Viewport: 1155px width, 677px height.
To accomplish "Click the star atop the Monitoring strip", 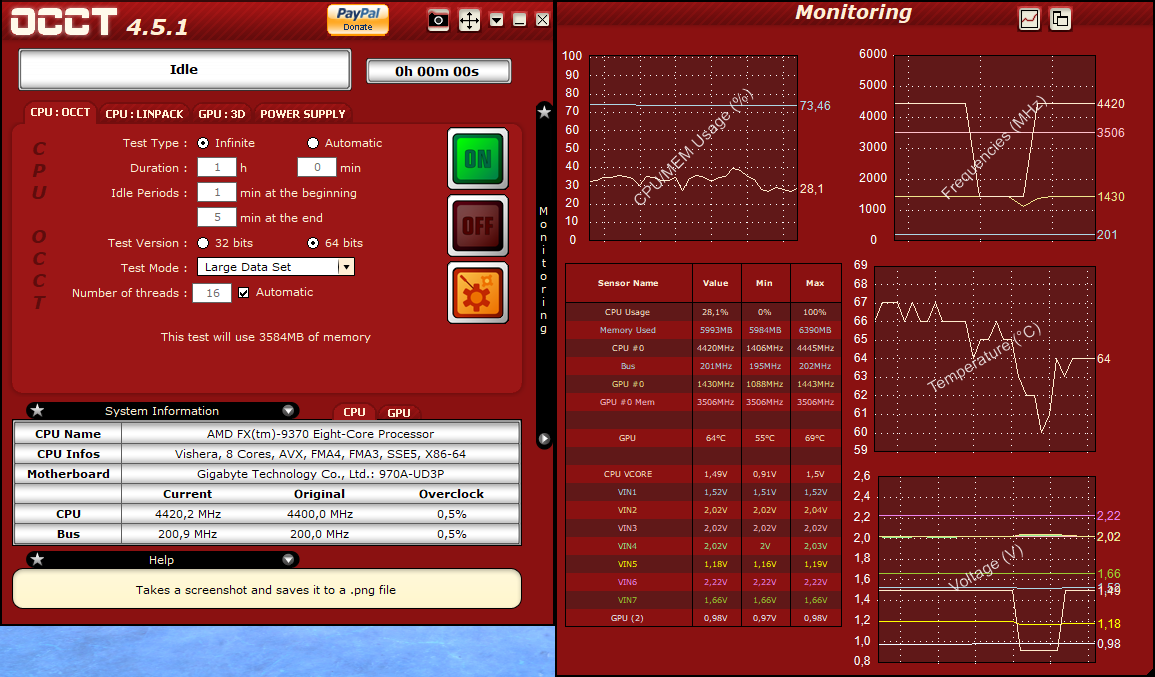I will (x=544, y=112).
